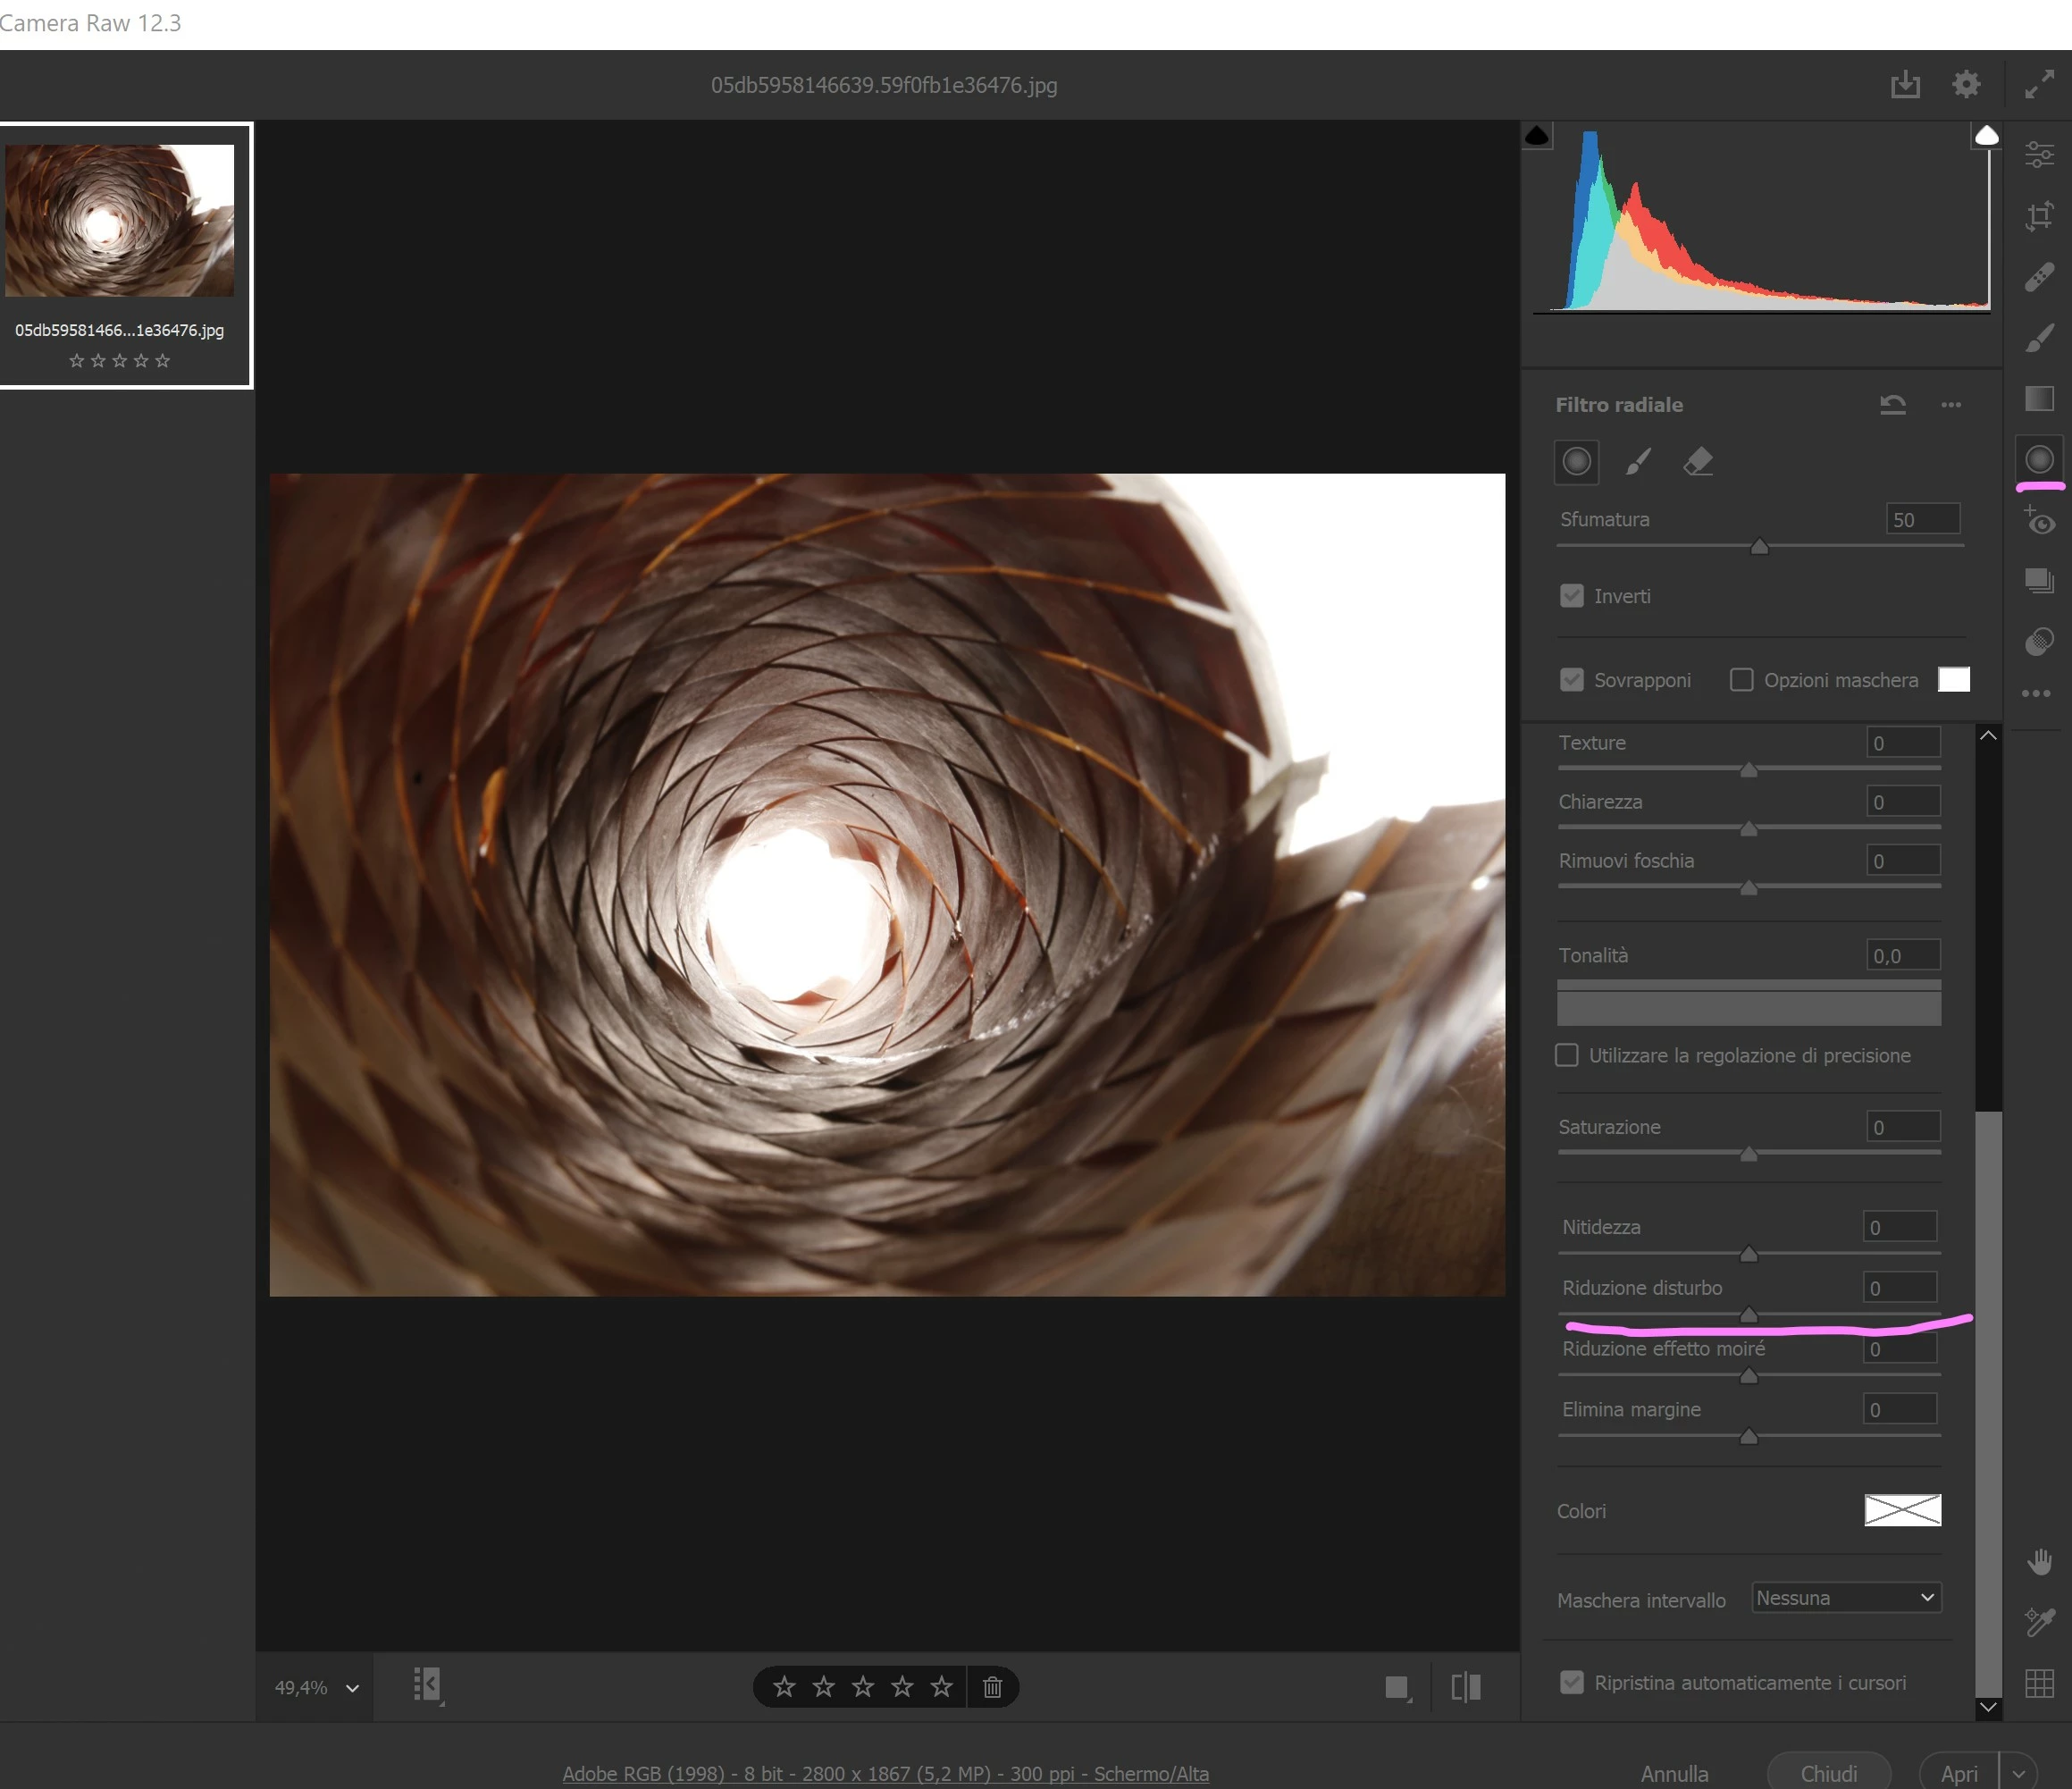
Task: Click the Colori color swatch
Action: (x=1902, y=1510)
